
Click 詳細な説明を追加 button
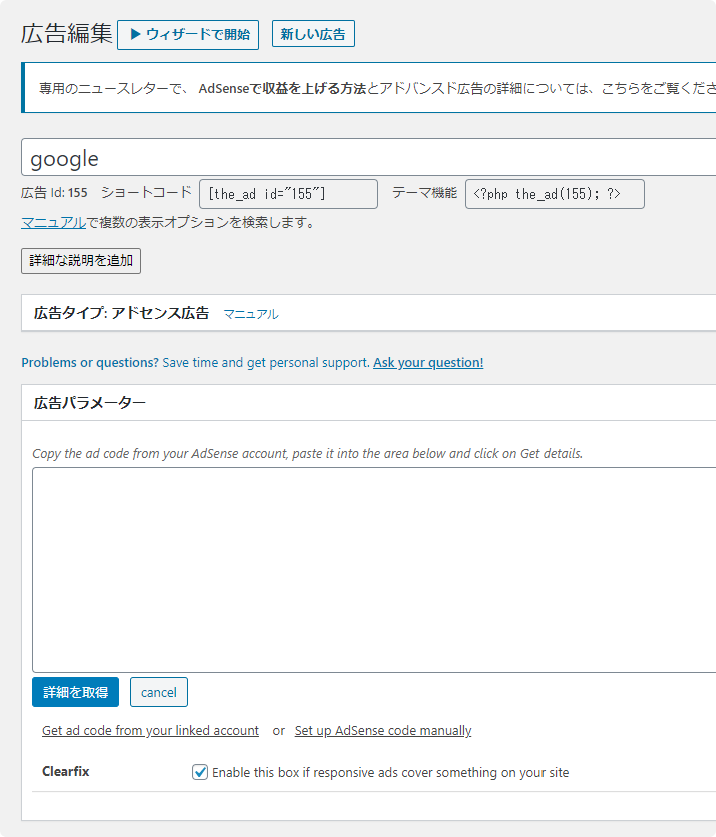tap(81, 260)
